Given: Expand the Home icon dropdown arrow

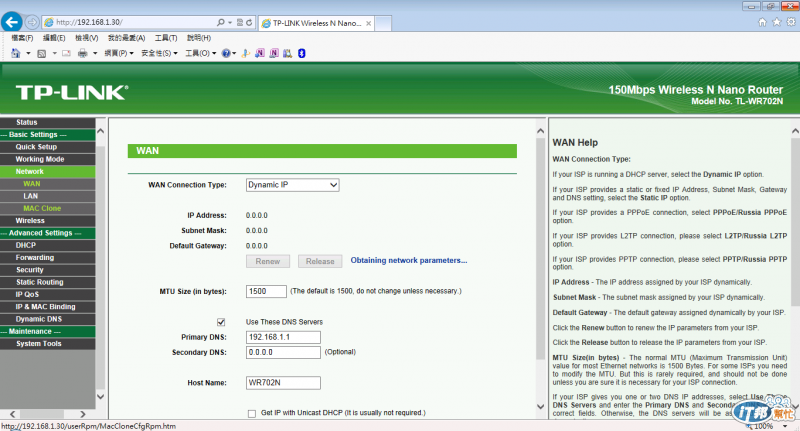Looking at the screenshot, I should tap(28, 53).
